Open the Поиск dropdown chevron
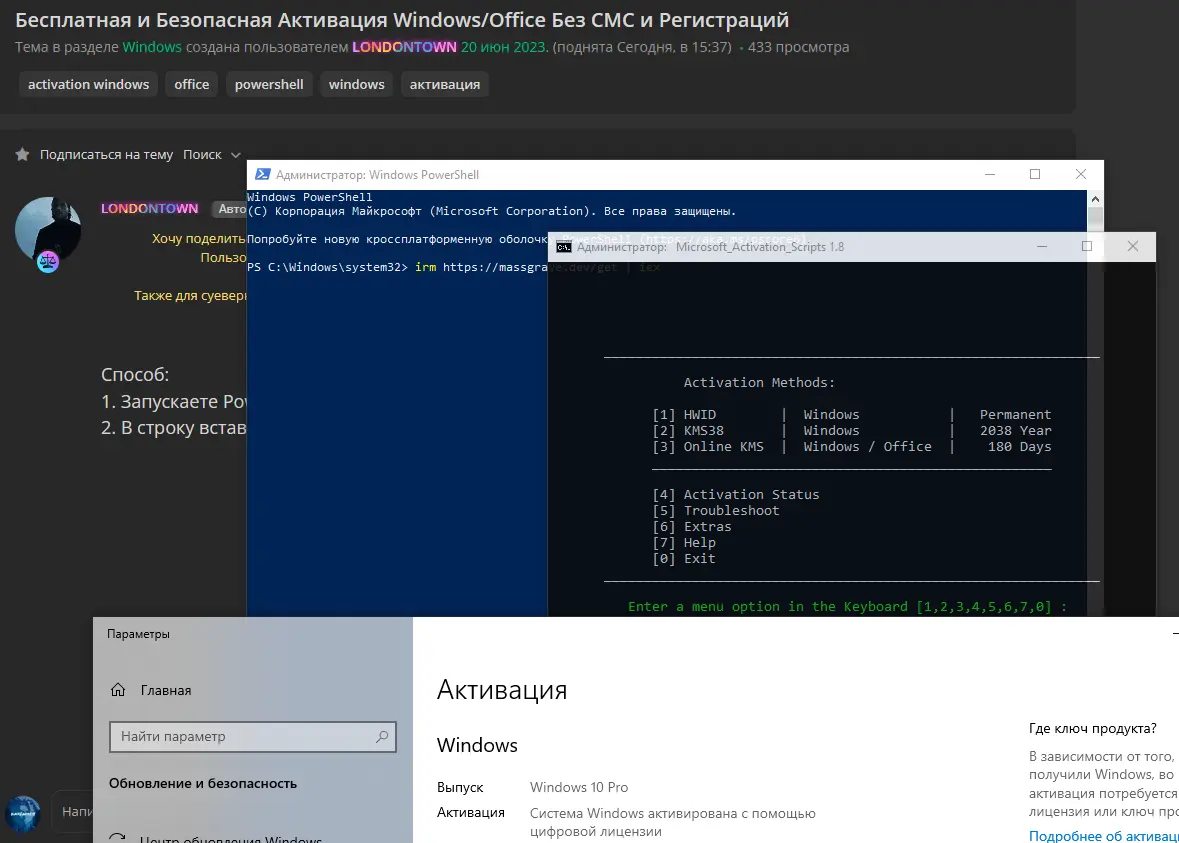This screenshot has height=843, width=1179. click(236, 155)
